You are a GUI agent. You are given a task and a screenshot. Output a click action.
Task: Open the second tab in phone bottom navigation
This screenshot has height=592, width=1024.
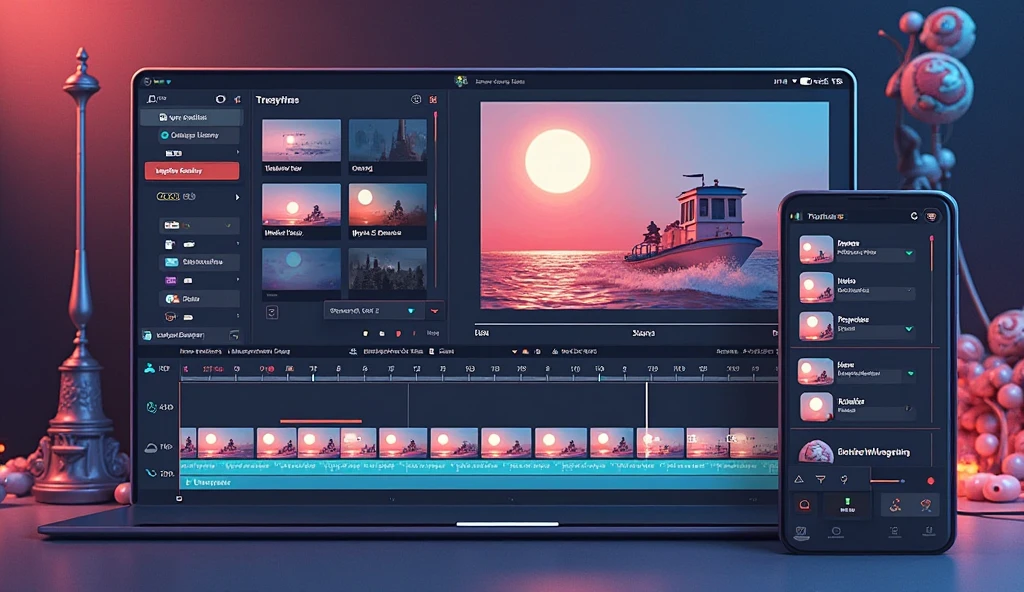click(x=836, y=532)
